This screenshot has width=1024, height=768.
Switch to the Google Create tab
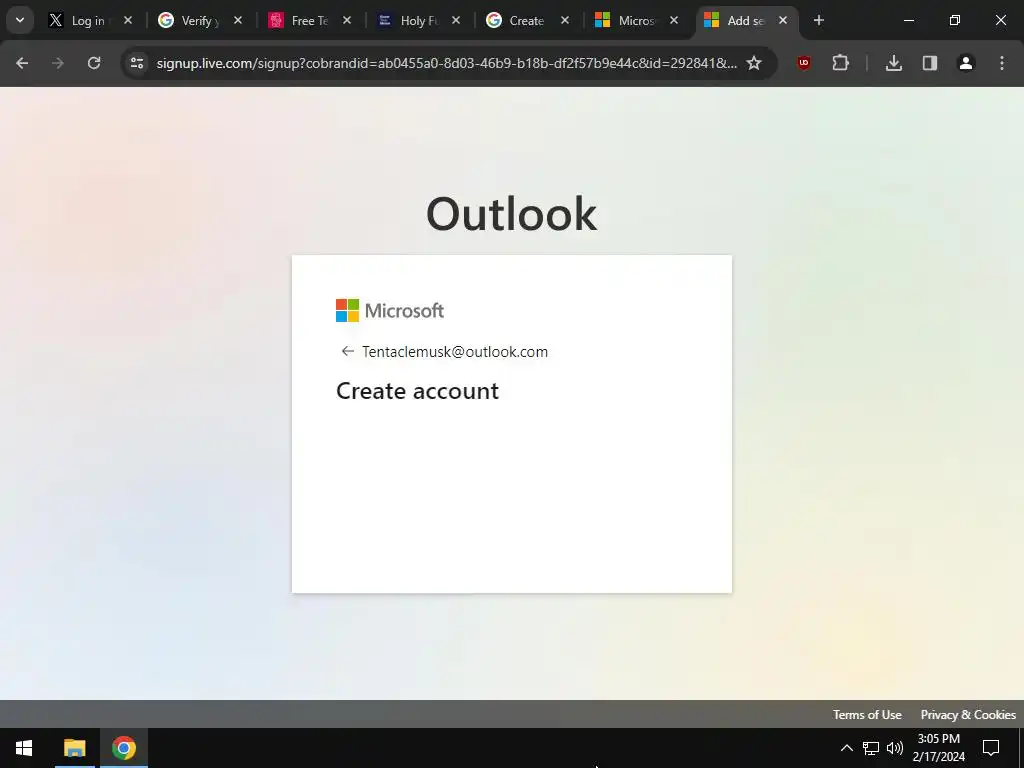516,21
